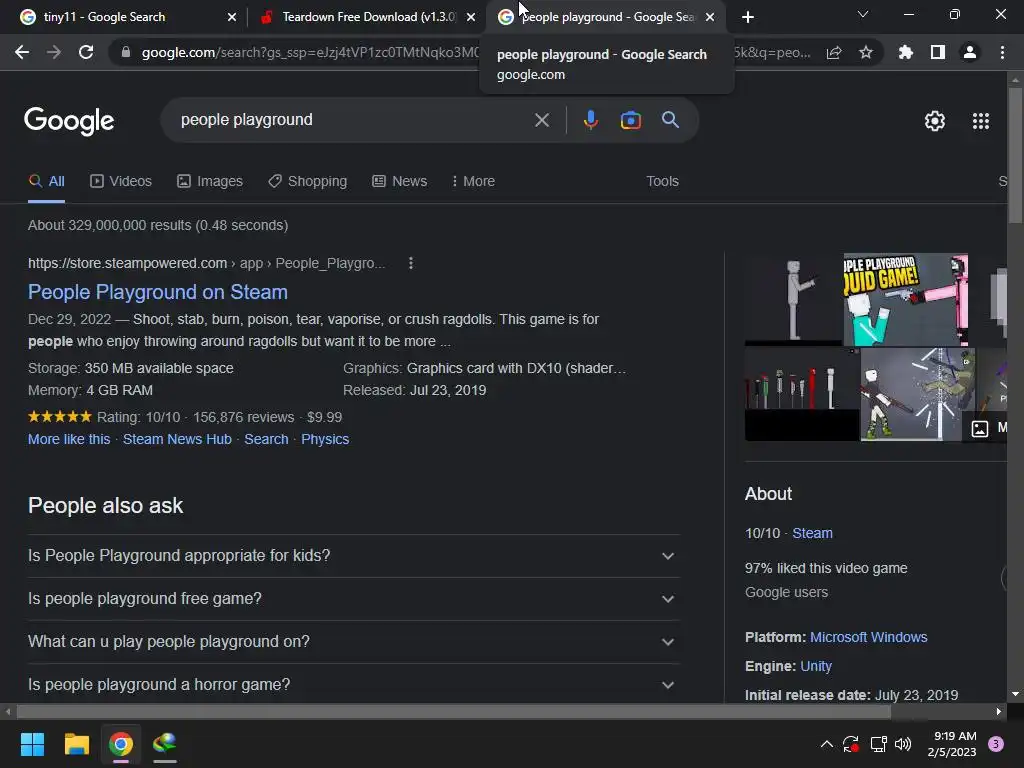Expand 'Is People Playground appropriate for kids?'
The height and width of the screenshot is (768, 1024).
pyautogui.click(x=353, y=556)
